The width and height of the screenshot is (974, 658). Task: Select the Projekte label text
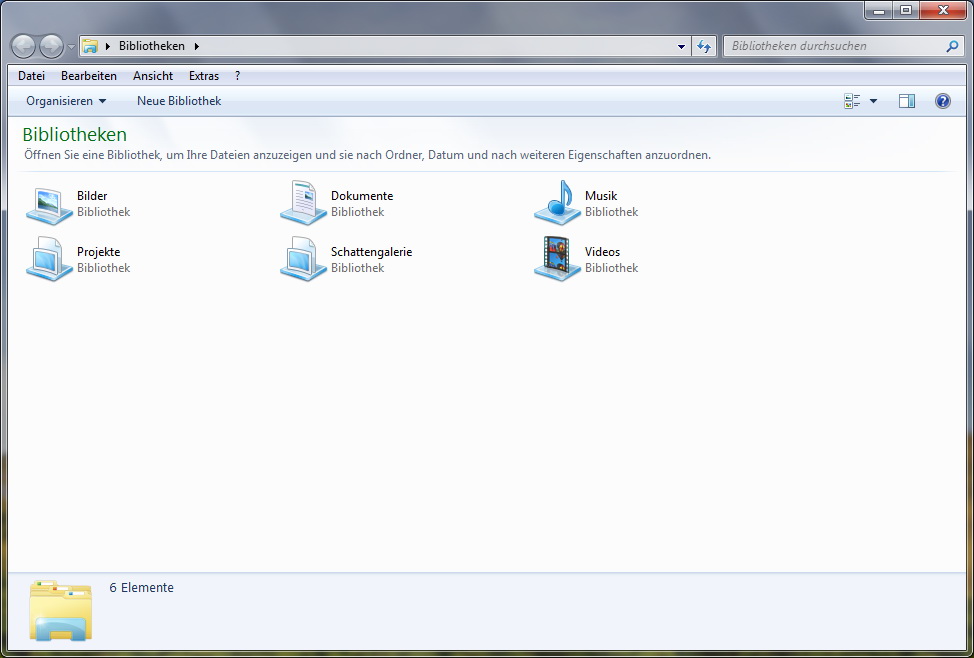(x=99, y=252)
